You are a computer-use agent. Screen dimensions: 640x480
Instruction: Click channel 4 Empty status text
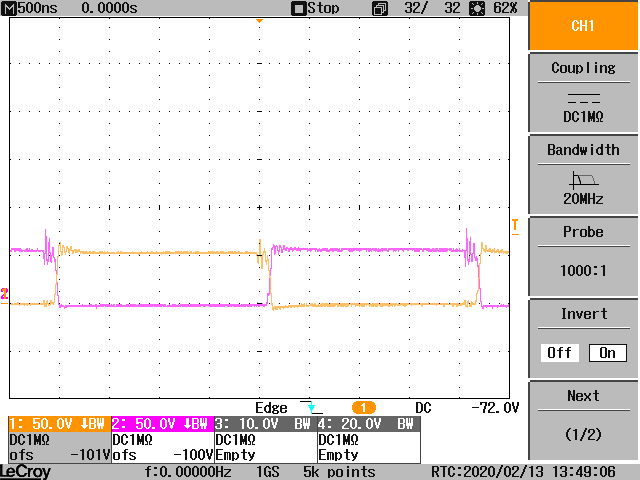pos(338,455)
